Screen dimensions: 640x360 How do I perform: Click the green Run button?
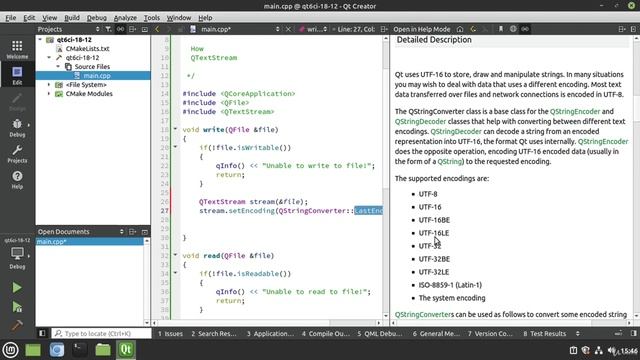point(17,288)
